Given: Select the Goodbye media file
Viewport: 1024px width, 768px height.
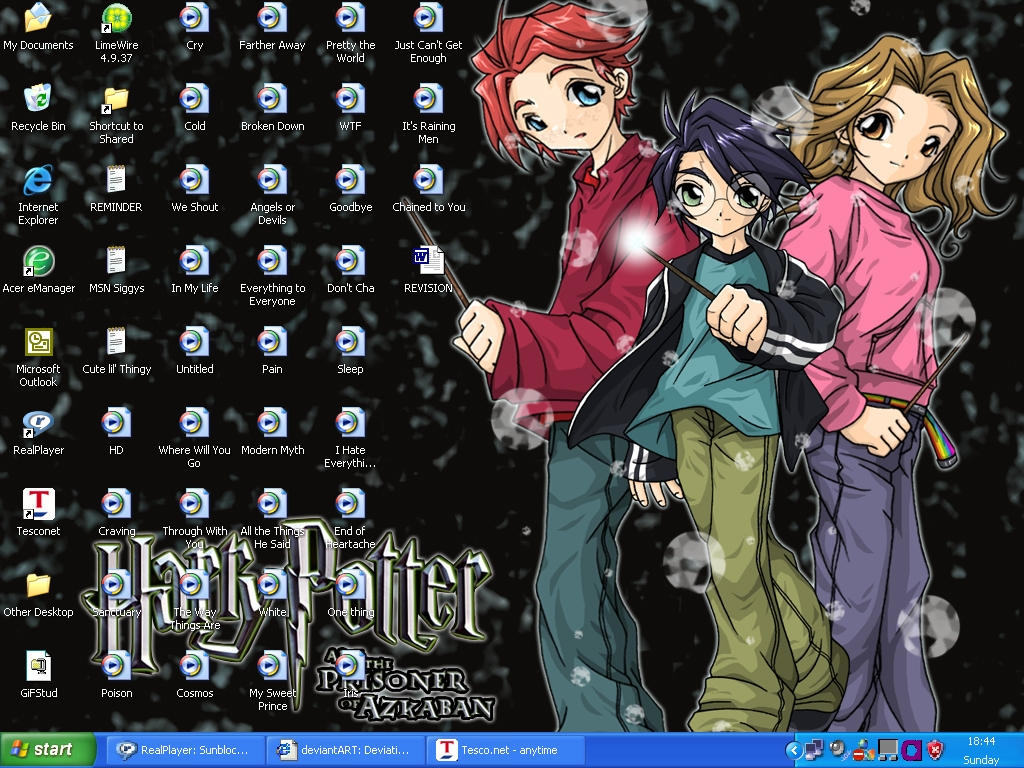Looking at the screenshot, I should (351, 180).
